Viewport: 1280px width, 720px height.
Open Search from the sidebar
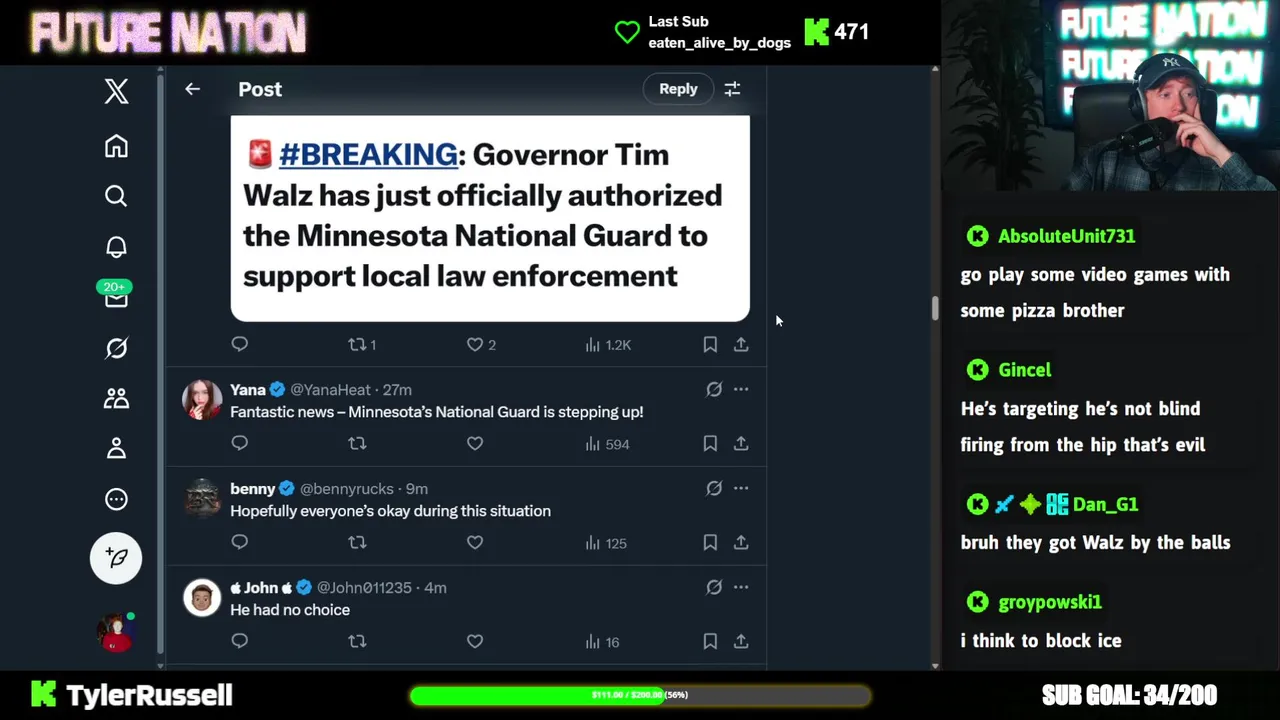pos(116,196)
